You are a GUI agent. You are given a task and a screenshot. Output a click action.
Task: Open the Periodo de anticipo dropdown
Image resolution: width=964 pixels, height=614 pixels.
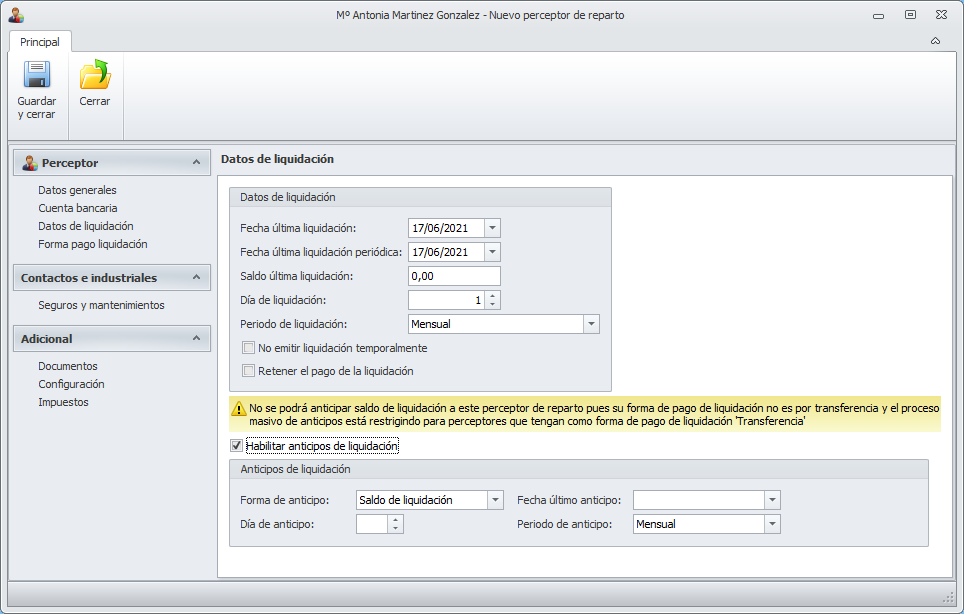click(x=772, y=524)
